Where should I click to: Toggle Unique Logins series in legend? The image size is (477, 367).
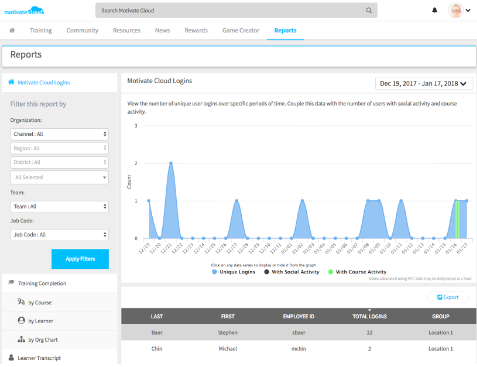tap(234, 272)
